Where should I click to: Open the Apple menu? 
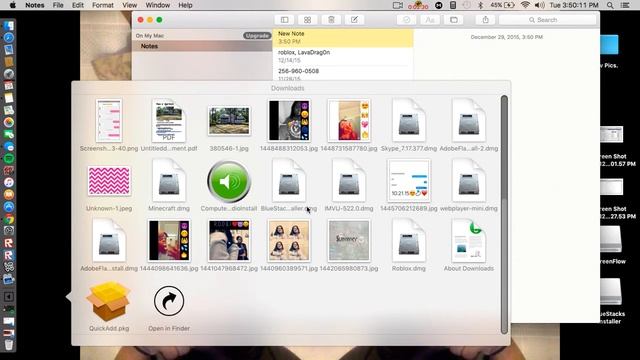pyautogui.click(x=12, y=5)
